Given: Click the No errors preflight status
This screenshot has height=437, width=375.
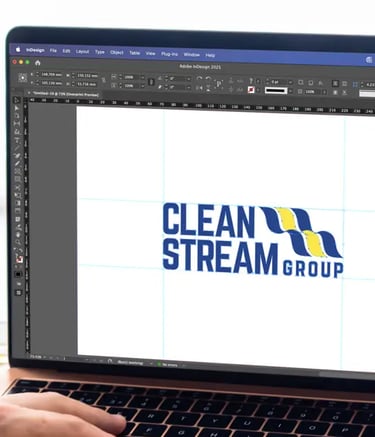Looking at the screenshot, I should 169,365.
